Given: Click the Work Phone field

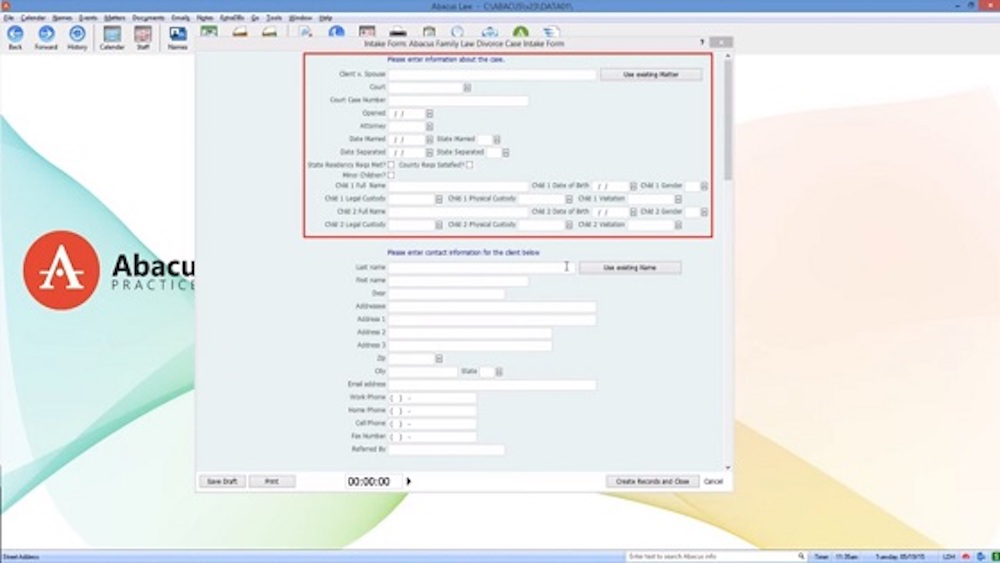Looking at the screenshot, I should point(432,397).
